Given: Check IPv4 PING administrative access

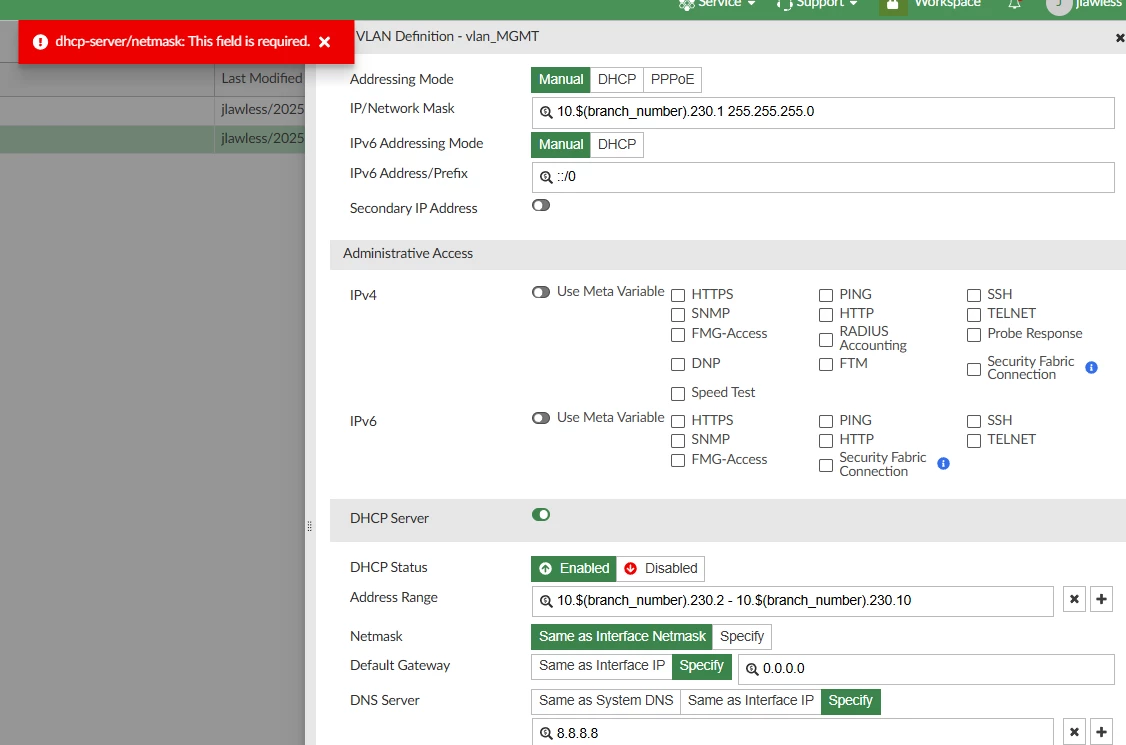Looking at the screenshot, I should (826, 295).
